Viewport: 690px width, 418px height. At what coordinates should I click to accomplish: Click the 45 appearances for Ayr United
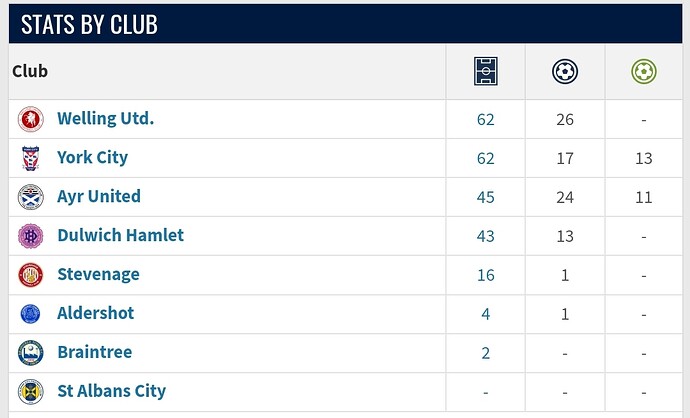point(485,197)
